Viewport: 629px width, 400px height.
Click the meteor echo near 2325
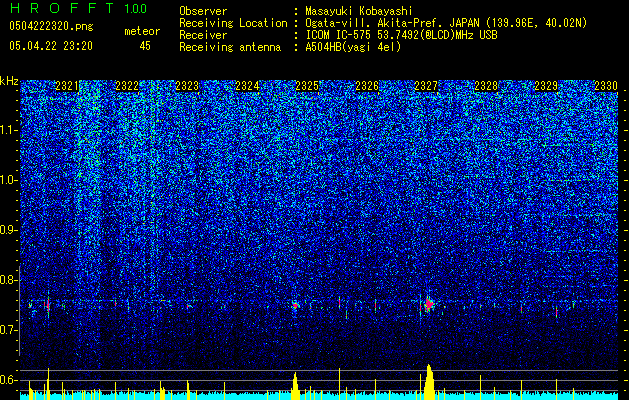pyautogui.click(x=296, y=306)
